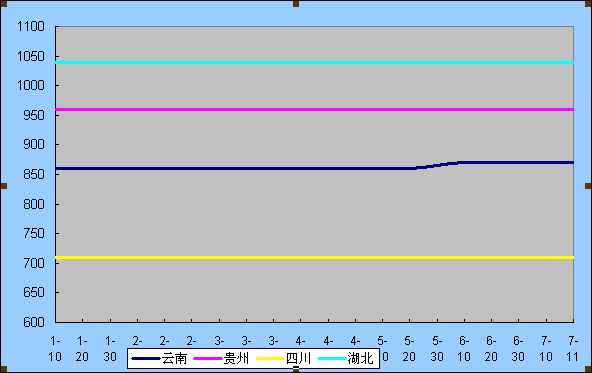Select the top center resize handle

(296, 4)
